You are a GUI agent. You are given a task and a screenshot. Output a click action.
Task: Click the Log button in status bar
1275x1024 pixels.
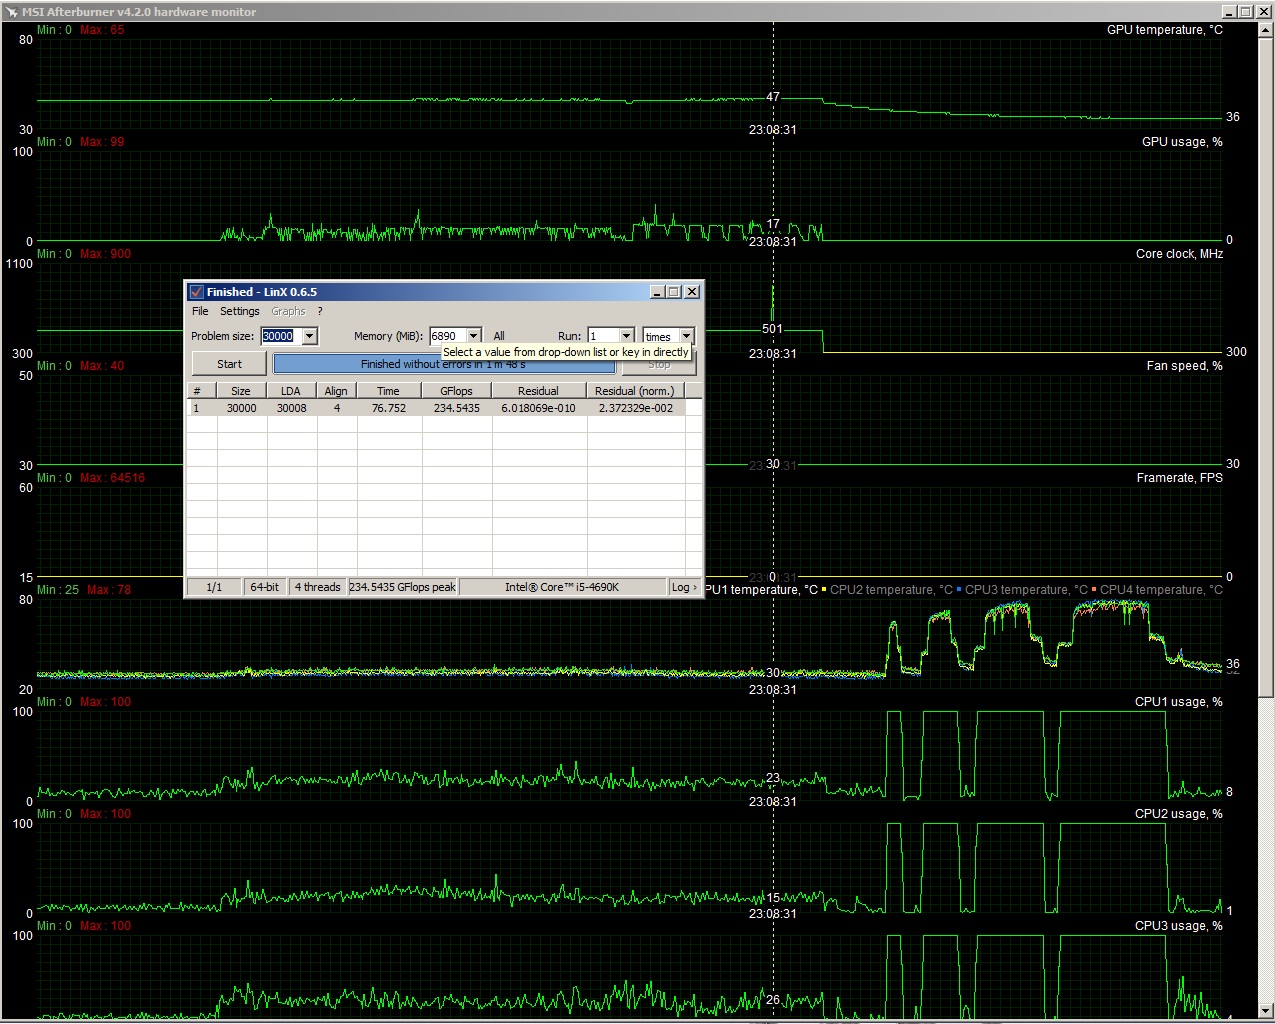click(x=684, y=587)
